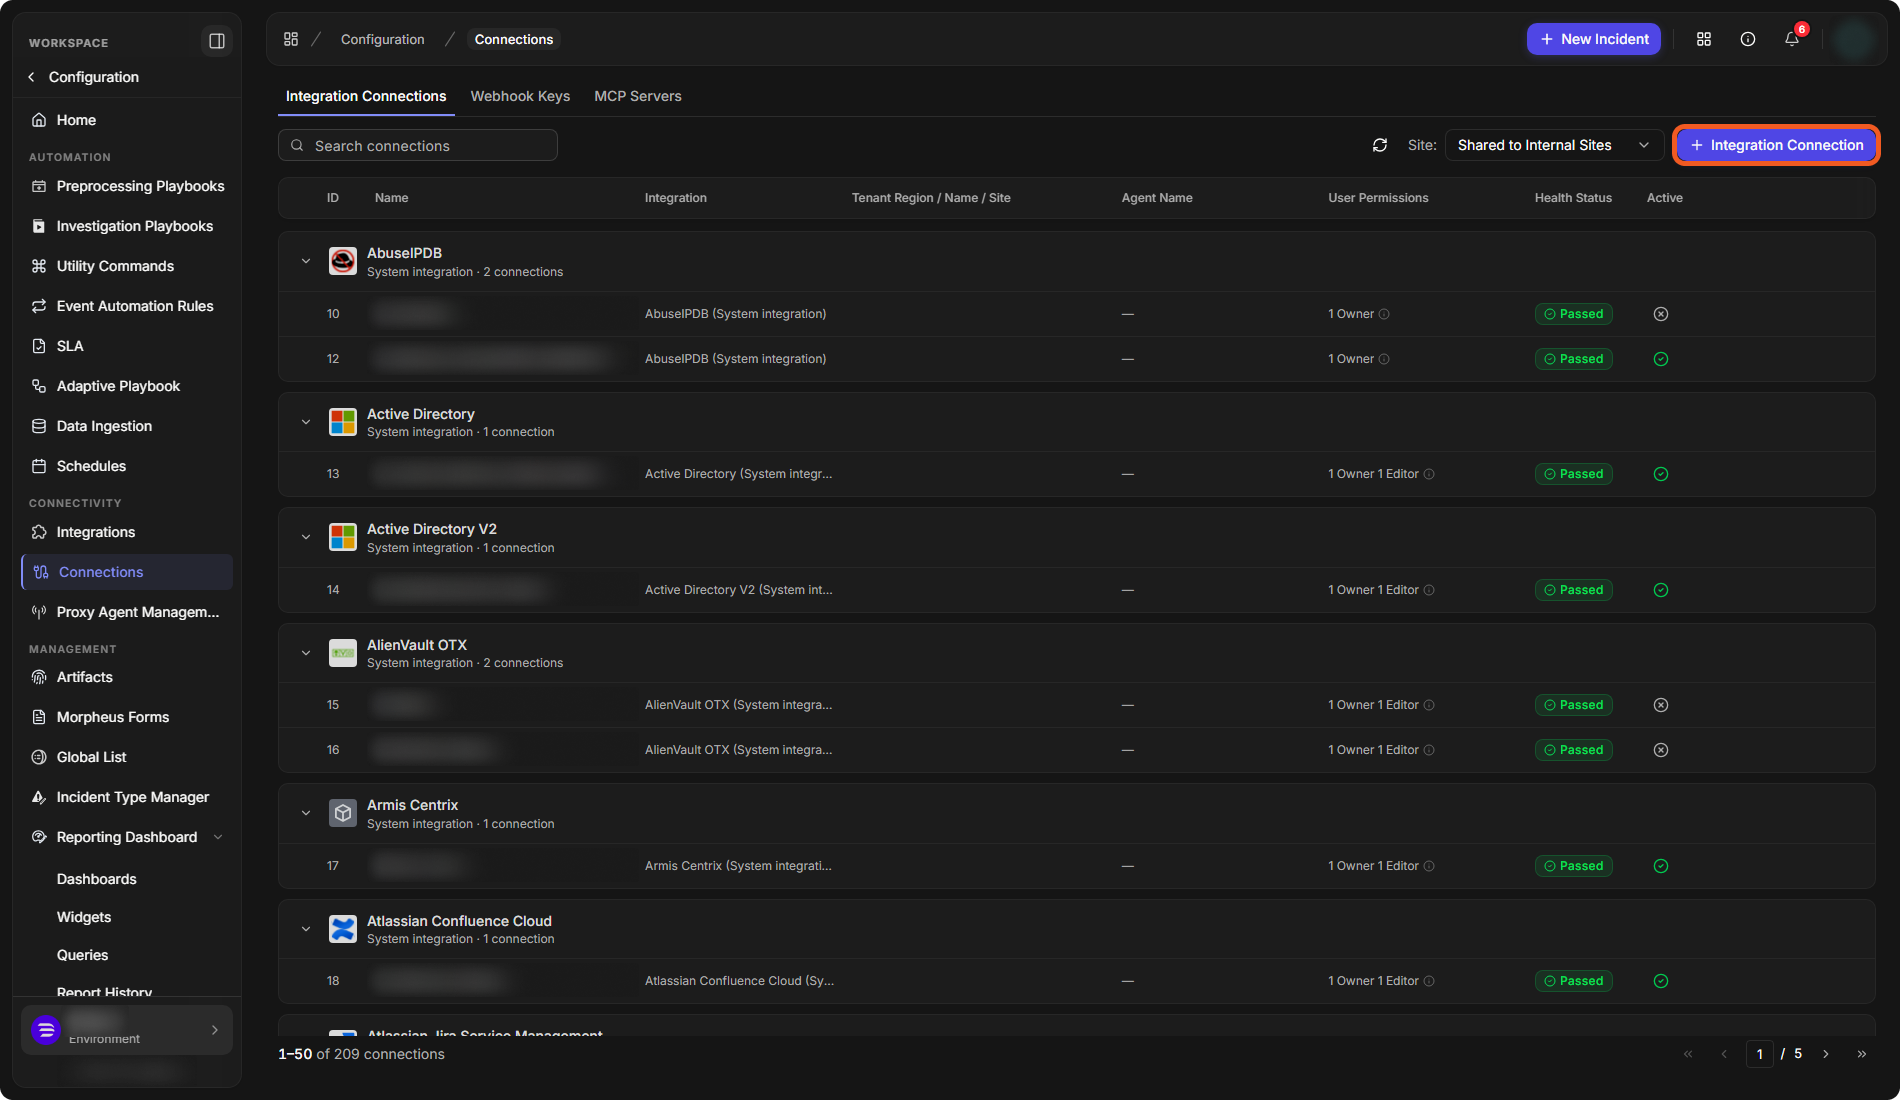Click the AbuseIPDB integration logo
Image resolution: width=1900 pixels, height=1100 pixels.
pos(343,261)
